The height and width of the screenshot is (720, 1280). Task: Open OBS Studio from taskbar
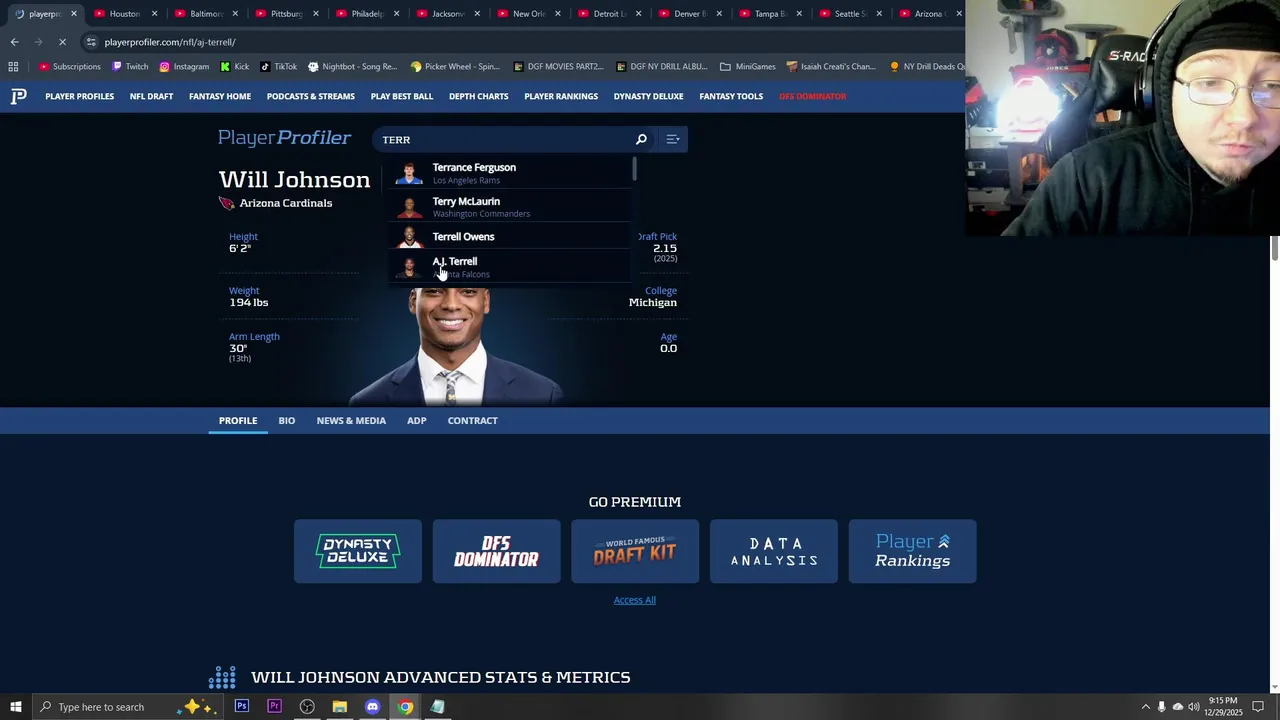point(307,707)
